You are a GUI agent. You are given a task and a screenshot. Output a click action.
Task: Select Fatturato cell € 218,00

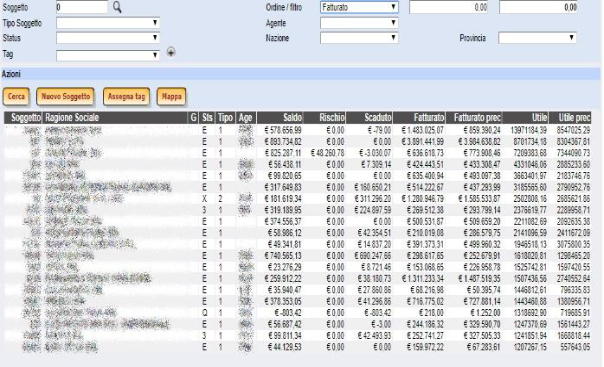click(431, 313)
